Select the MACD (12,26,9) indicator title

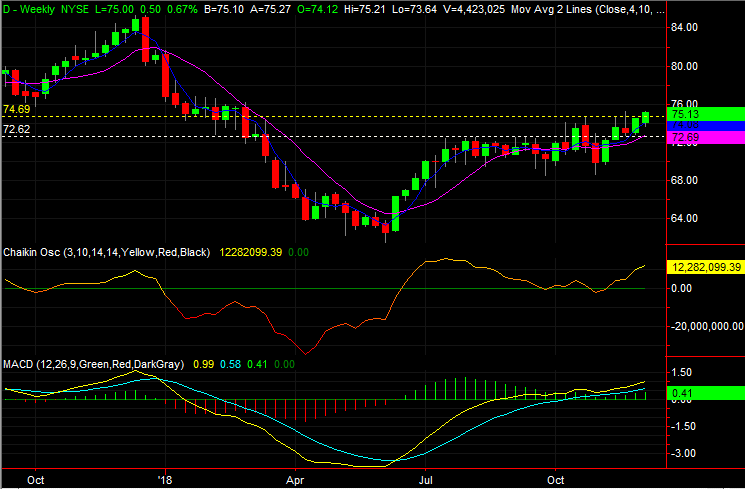[x=93, y=364]
